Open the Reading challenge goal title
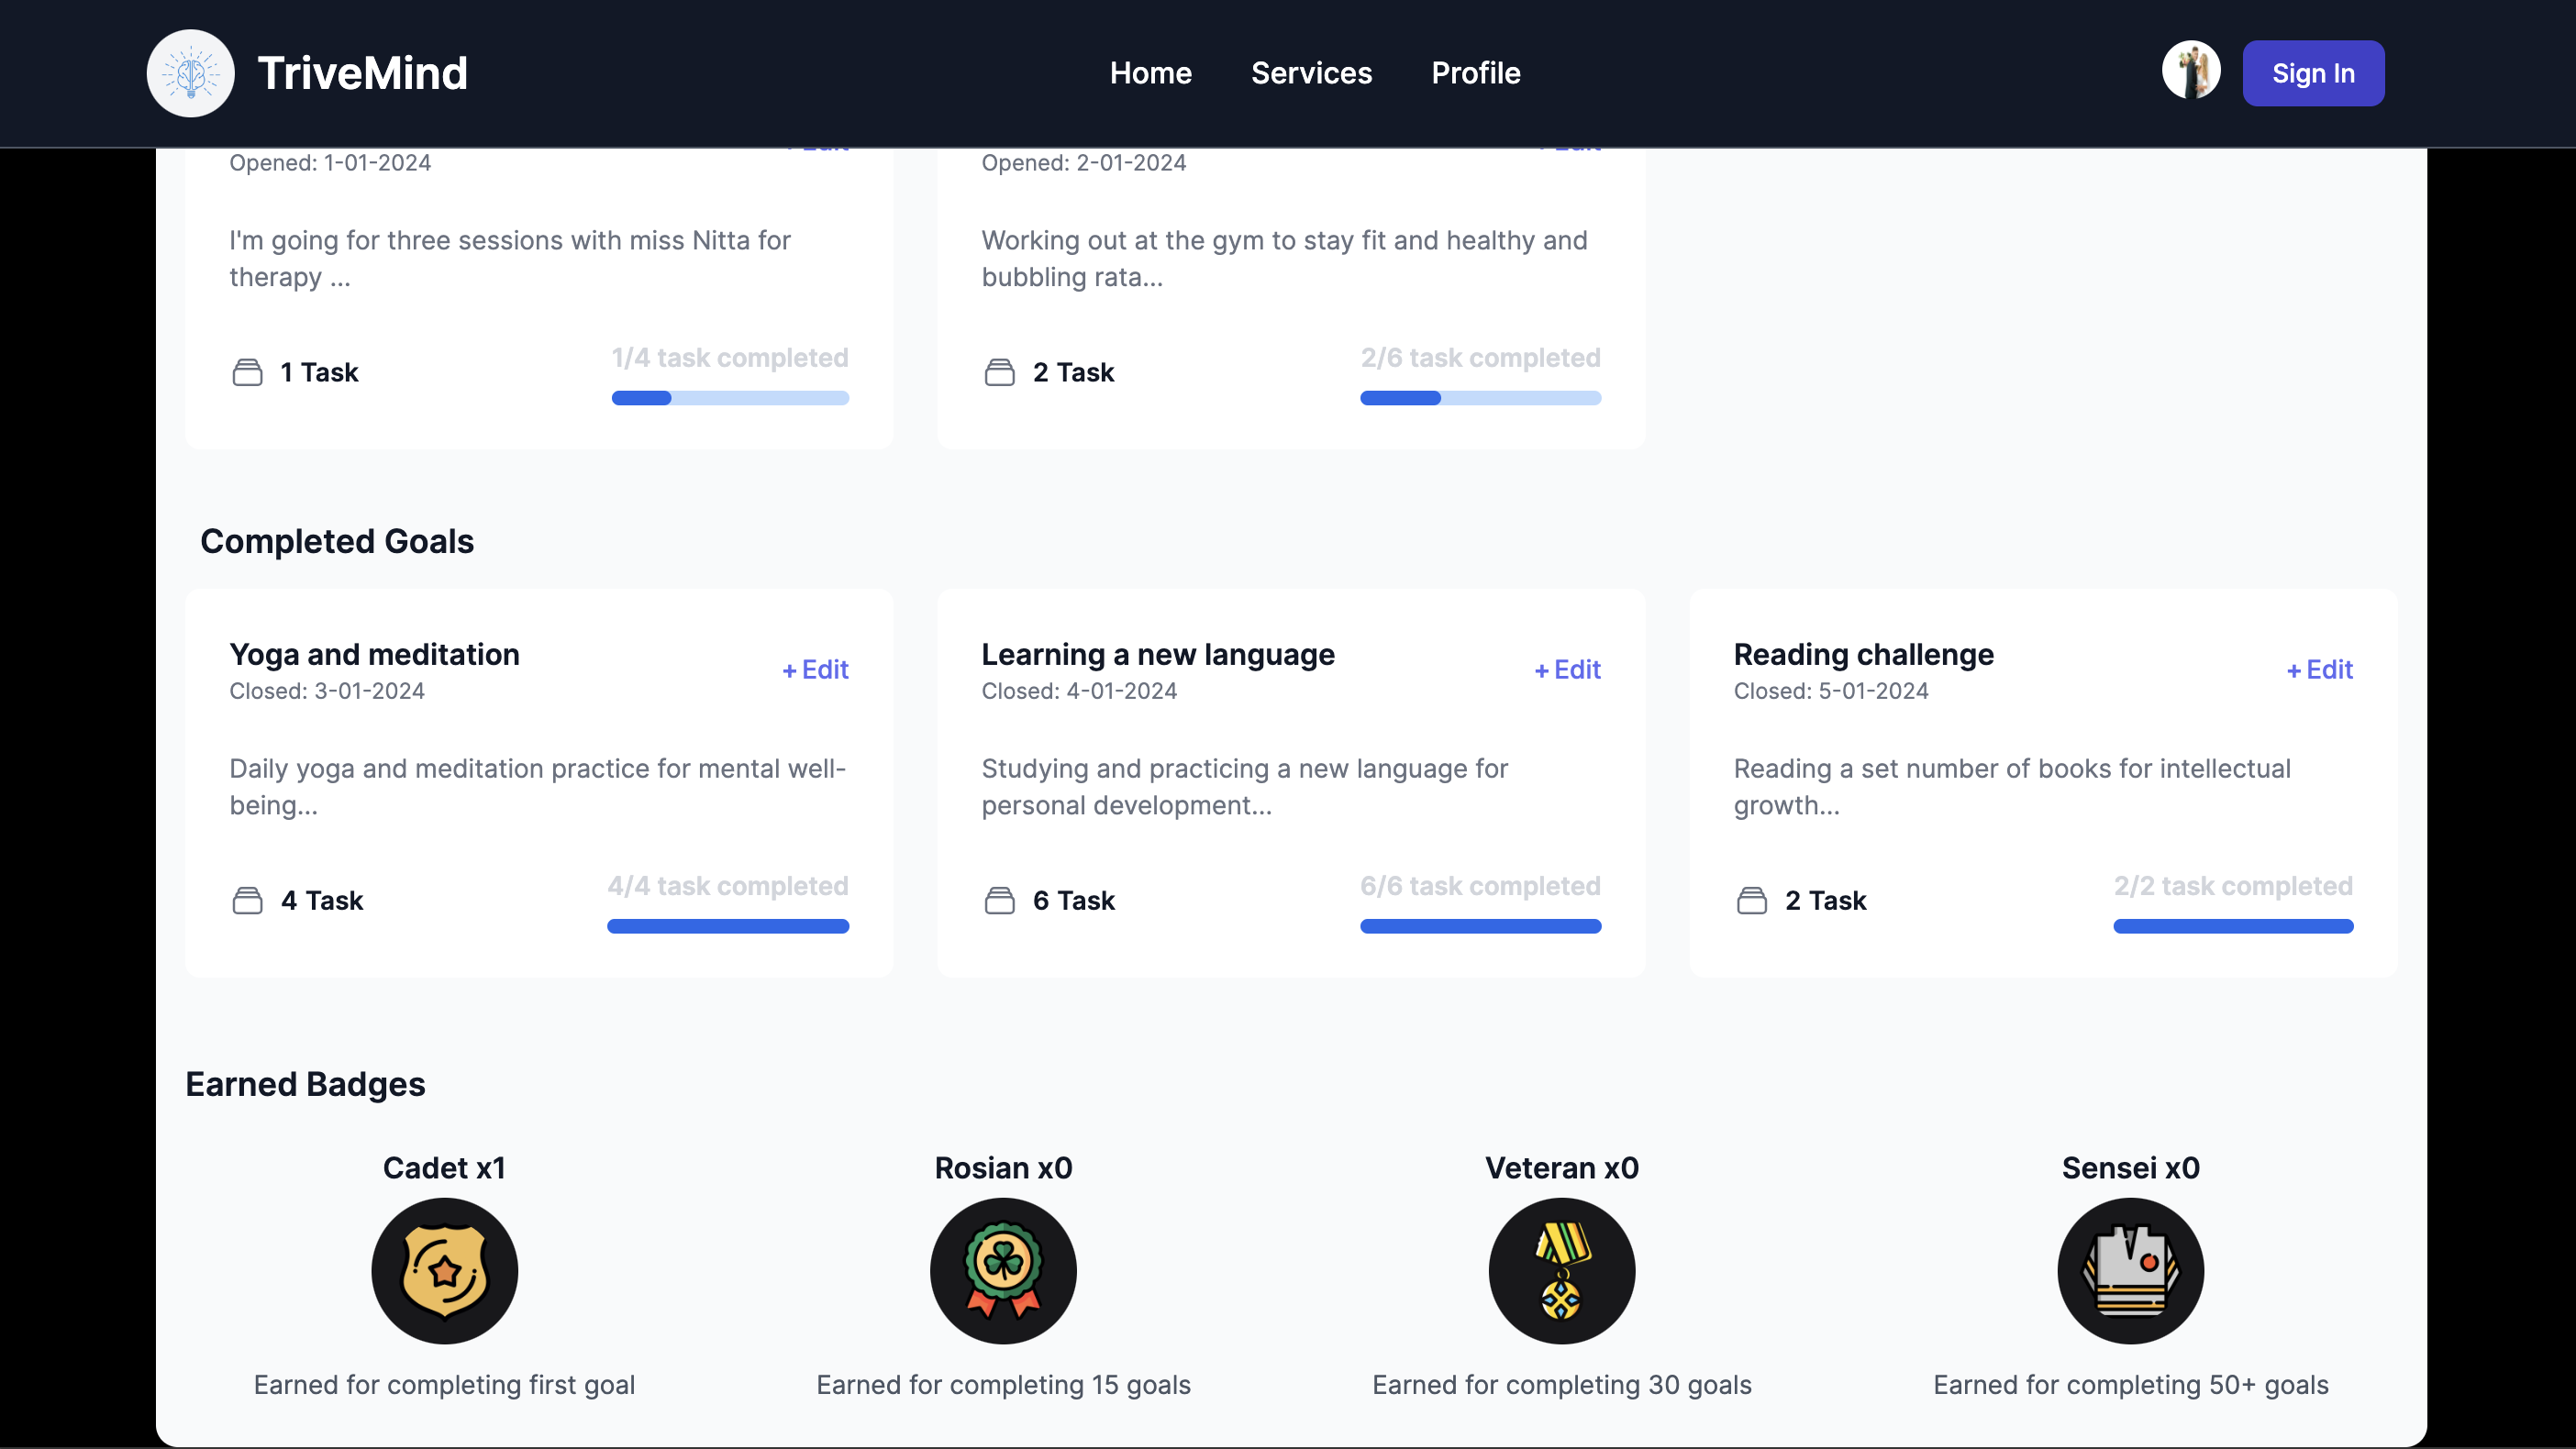Image resolution: width=2576 pixels, height=1449 pixels. pyautogui.click(x=1863, y=654)
